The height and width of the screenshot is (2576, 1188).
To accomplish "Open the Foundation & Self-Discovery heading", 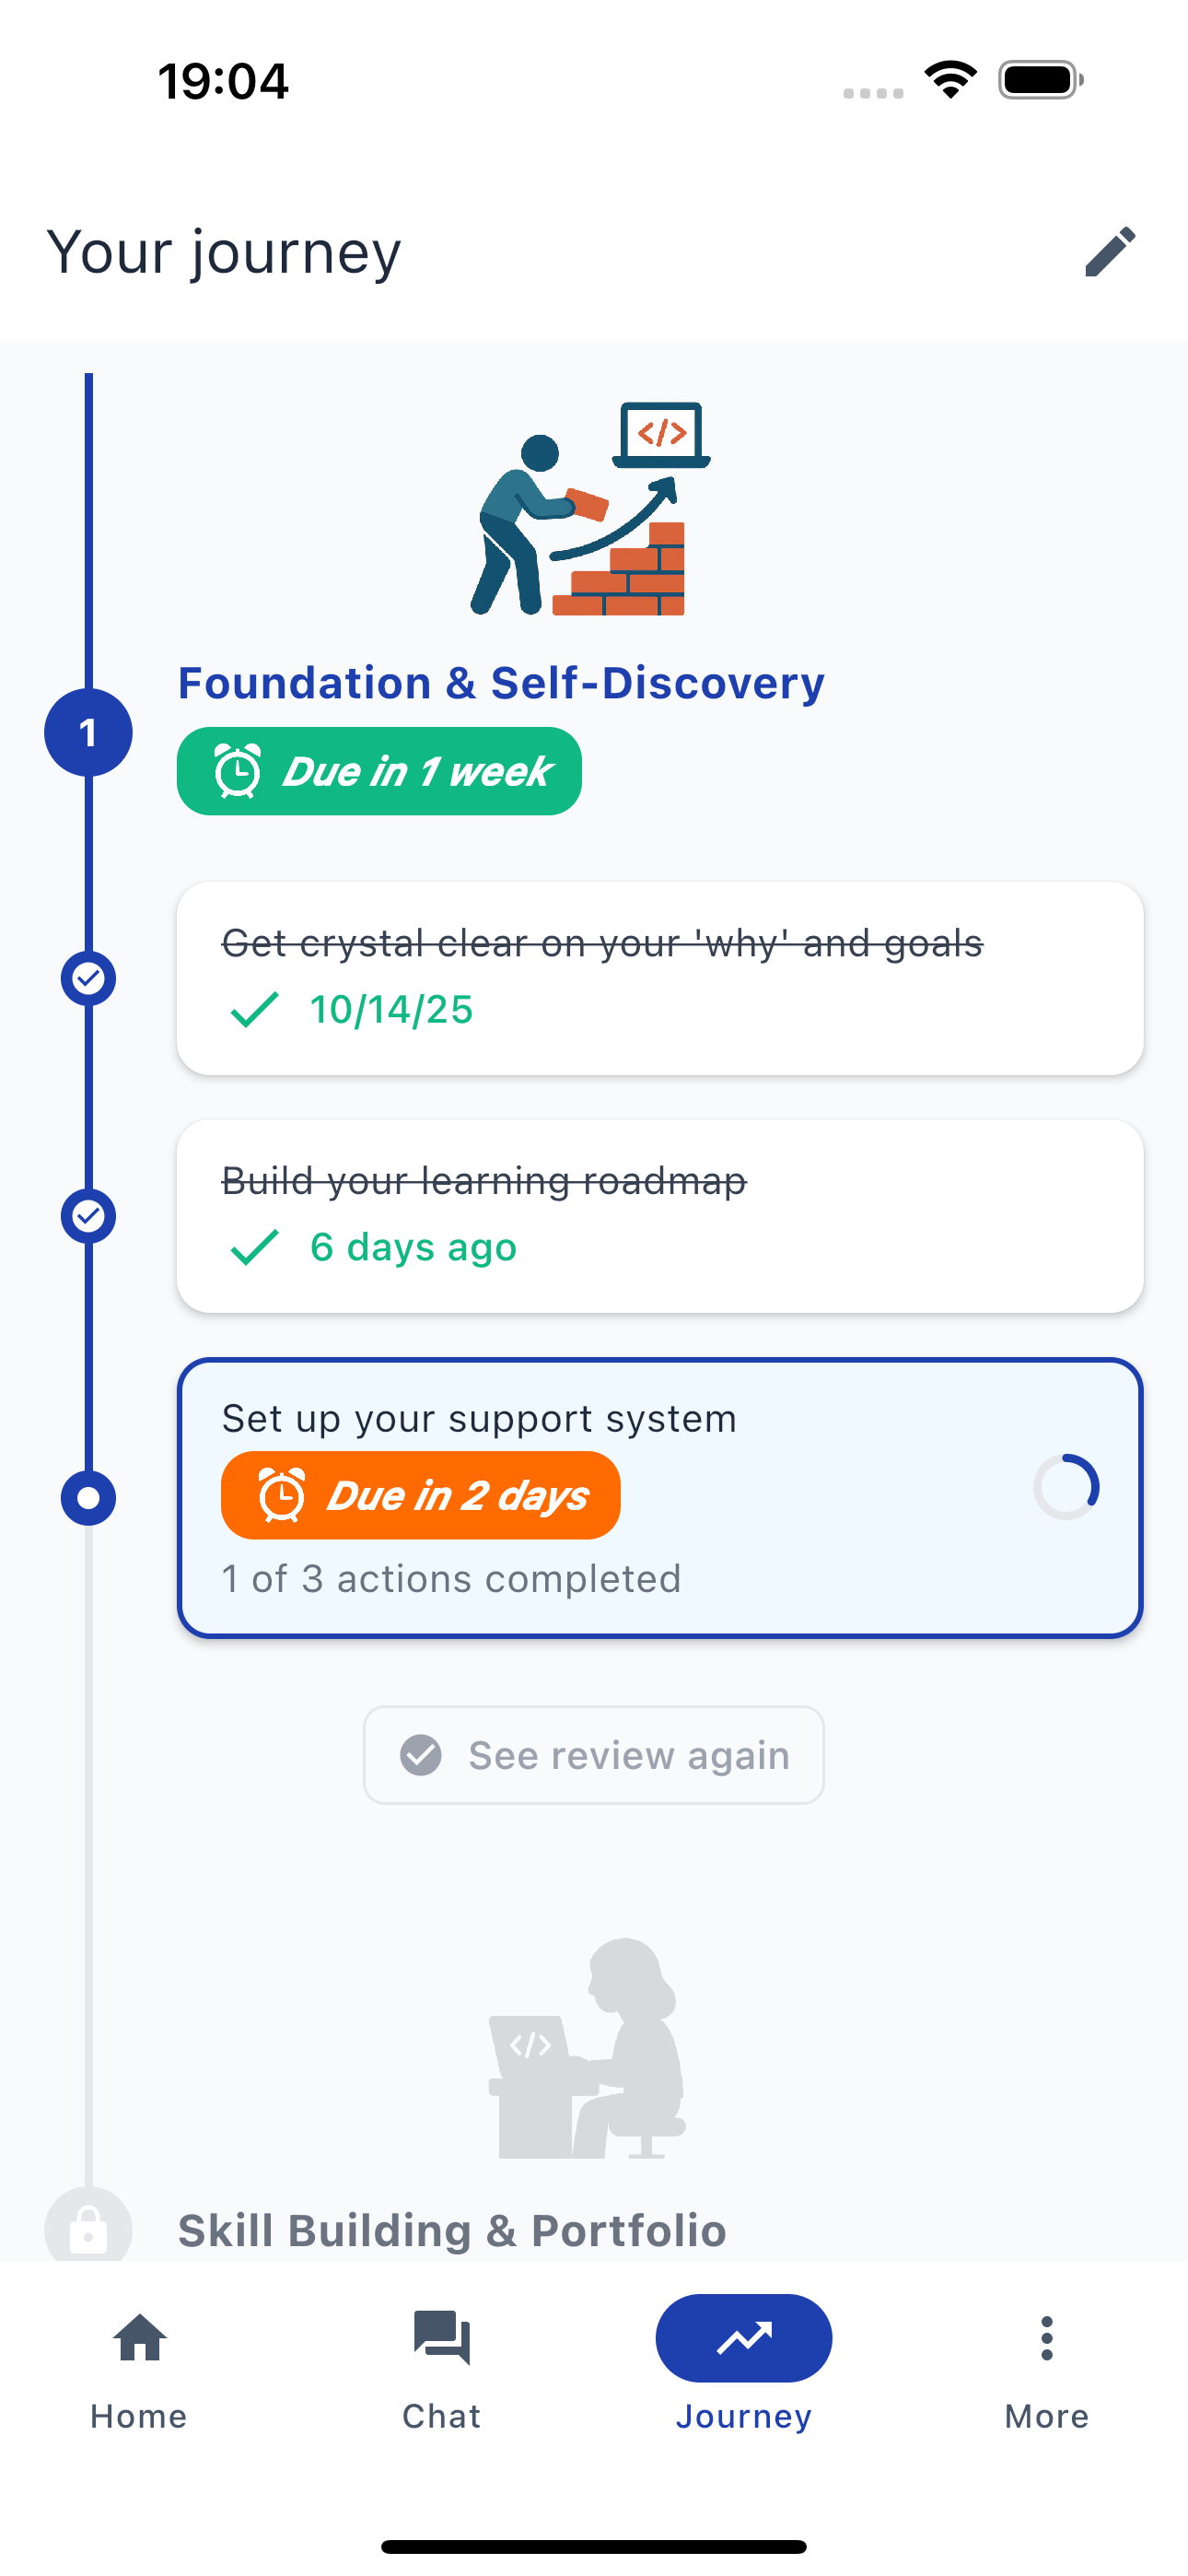I will click(x=501, y=683).
